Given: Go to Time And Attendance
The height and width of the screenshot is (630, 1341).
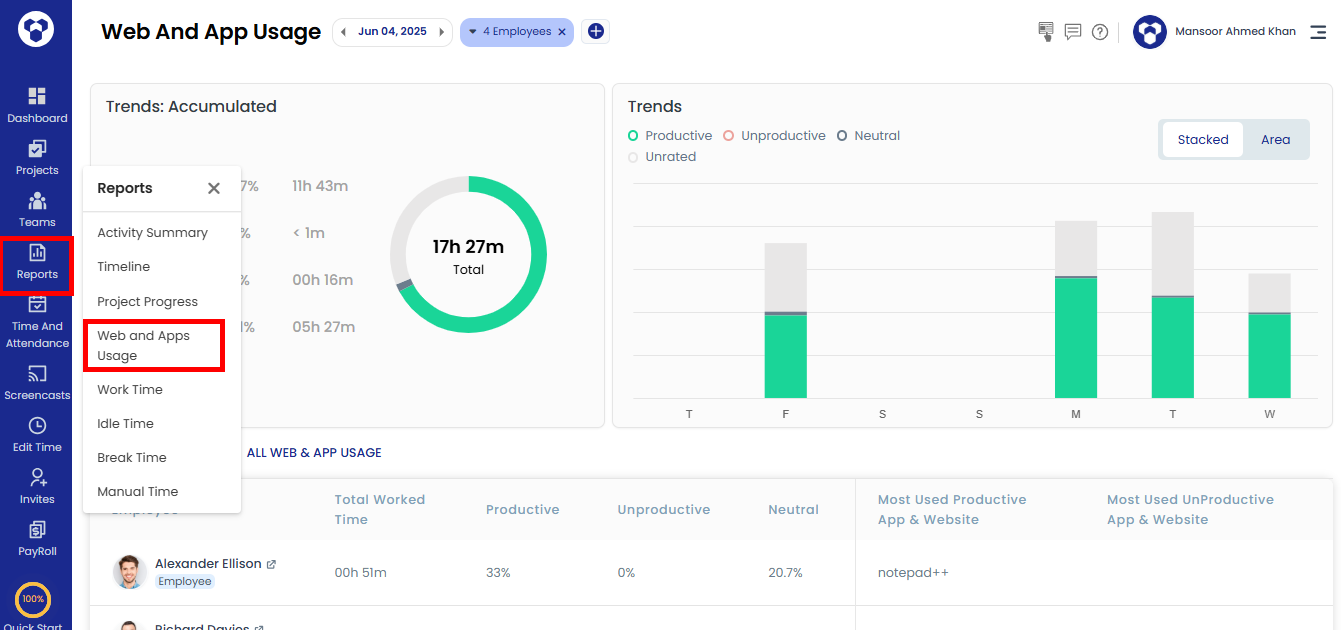Looking at the screenshot, I should [x=37, y=322].
